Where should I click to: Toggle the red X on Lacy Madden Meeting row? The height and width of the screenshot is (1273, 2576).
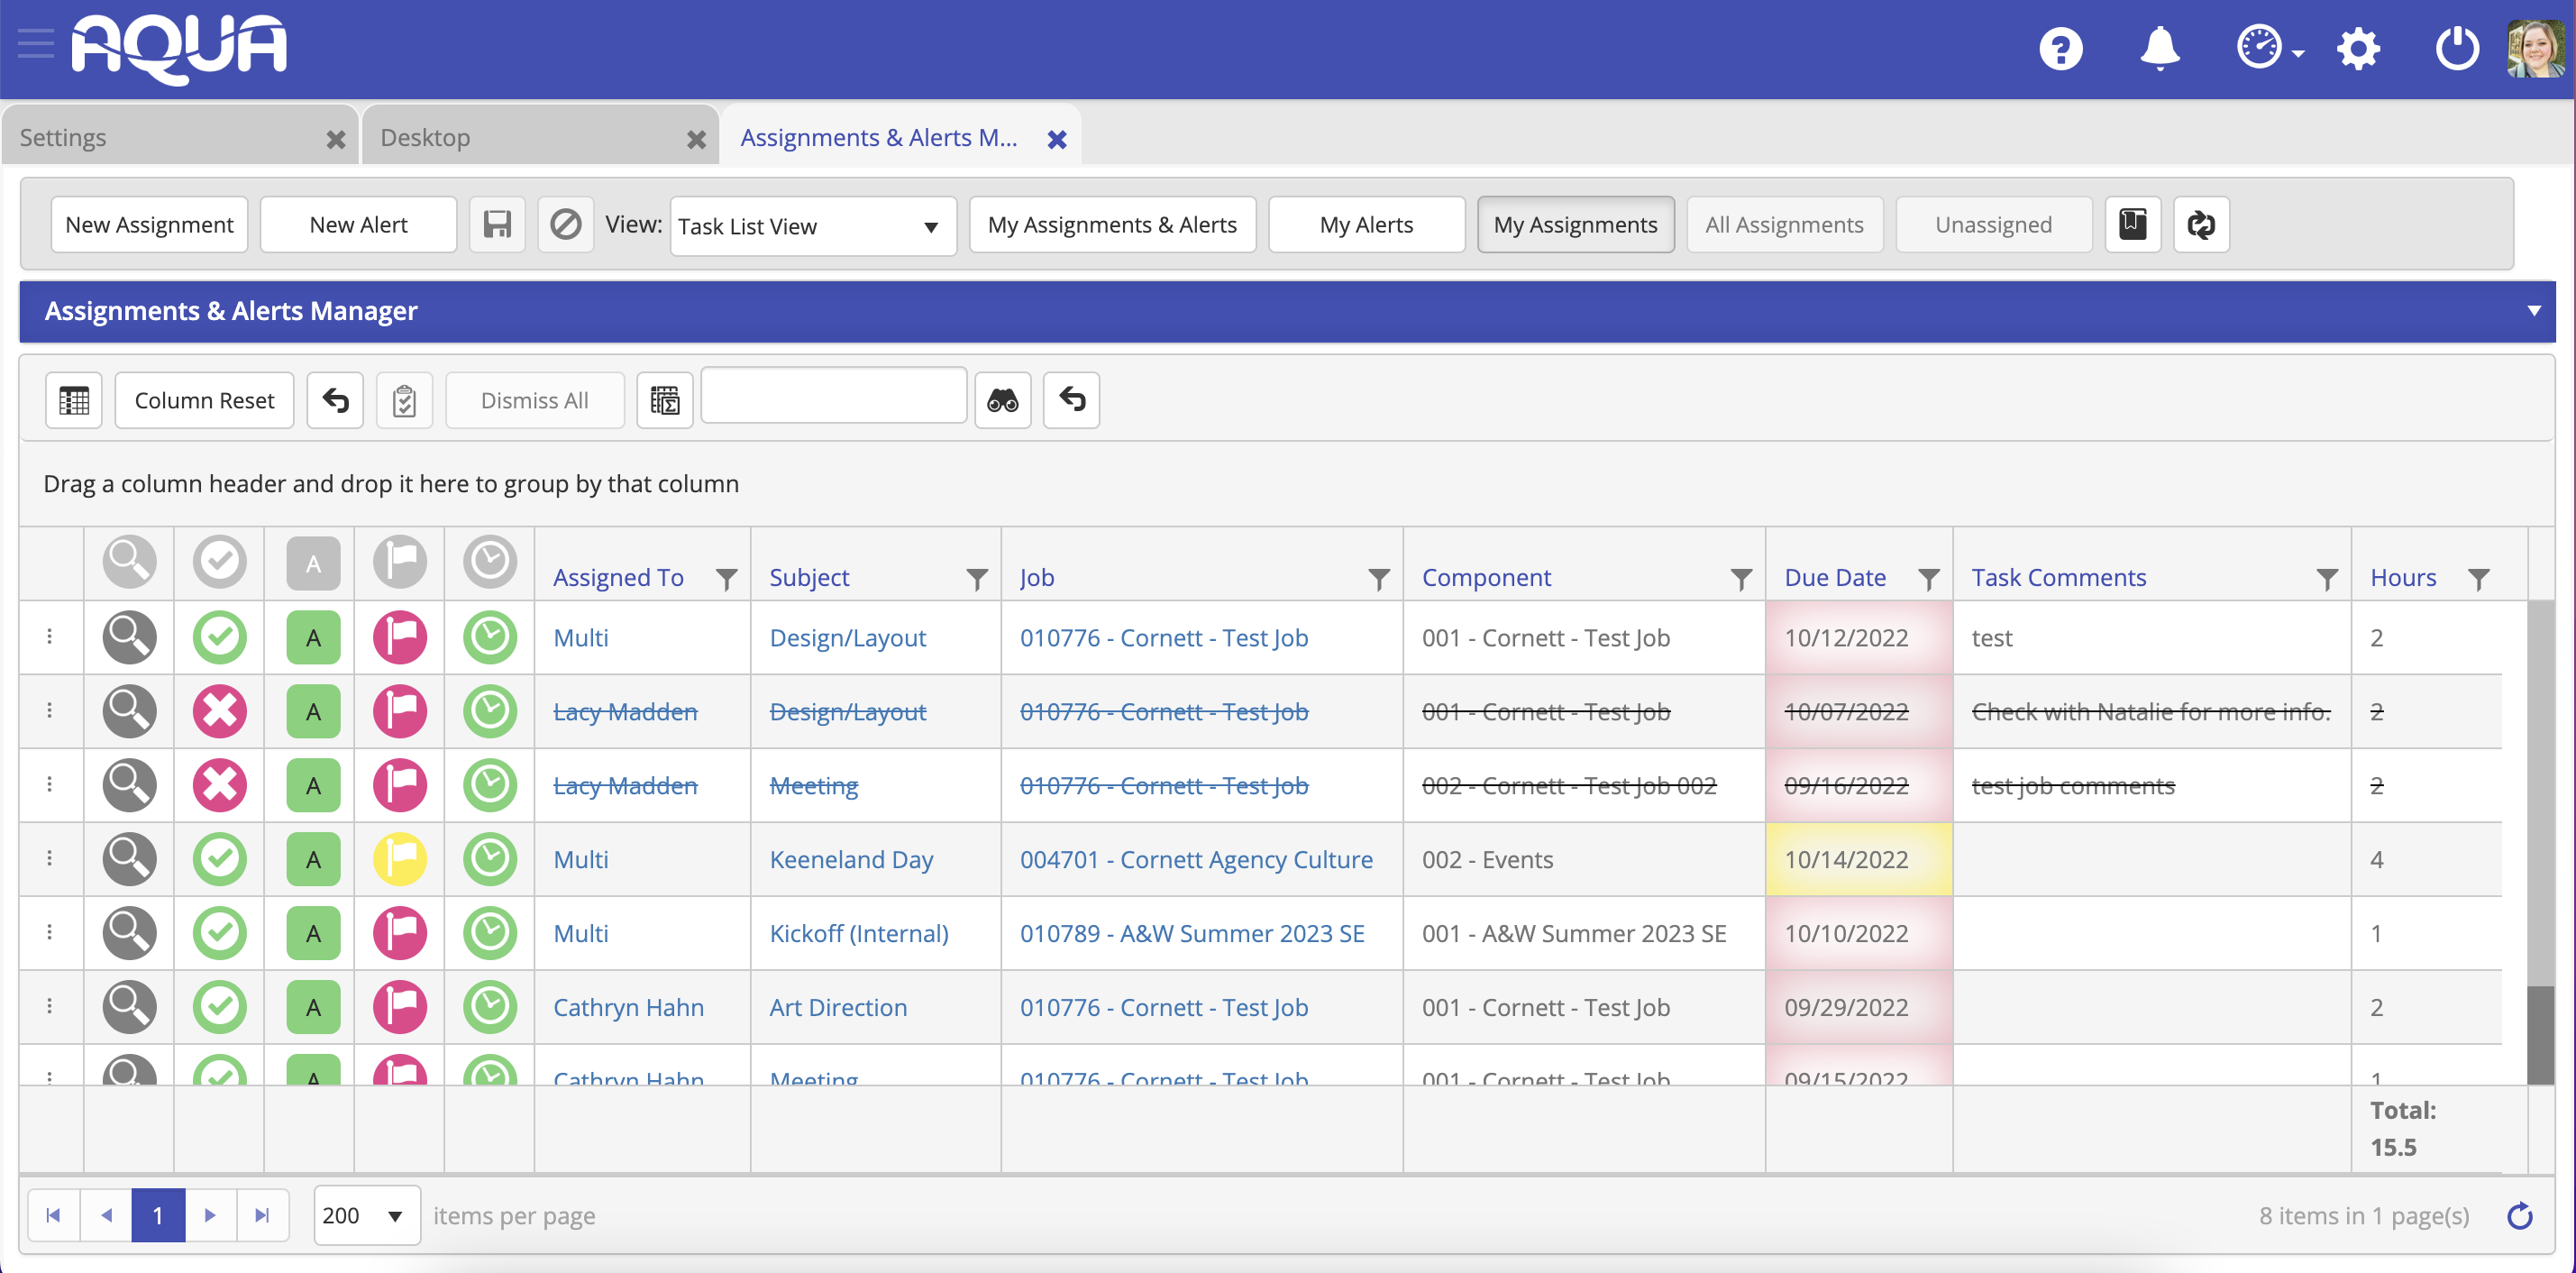pyautogui.click(x=219, y=785)
